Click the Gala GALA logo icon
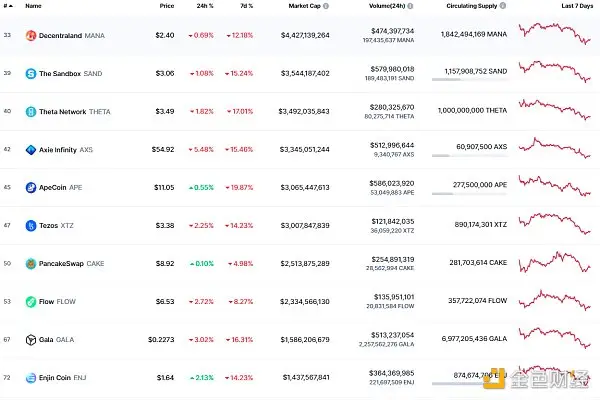The height and width of the screenshot is (400, 600). 31,340
